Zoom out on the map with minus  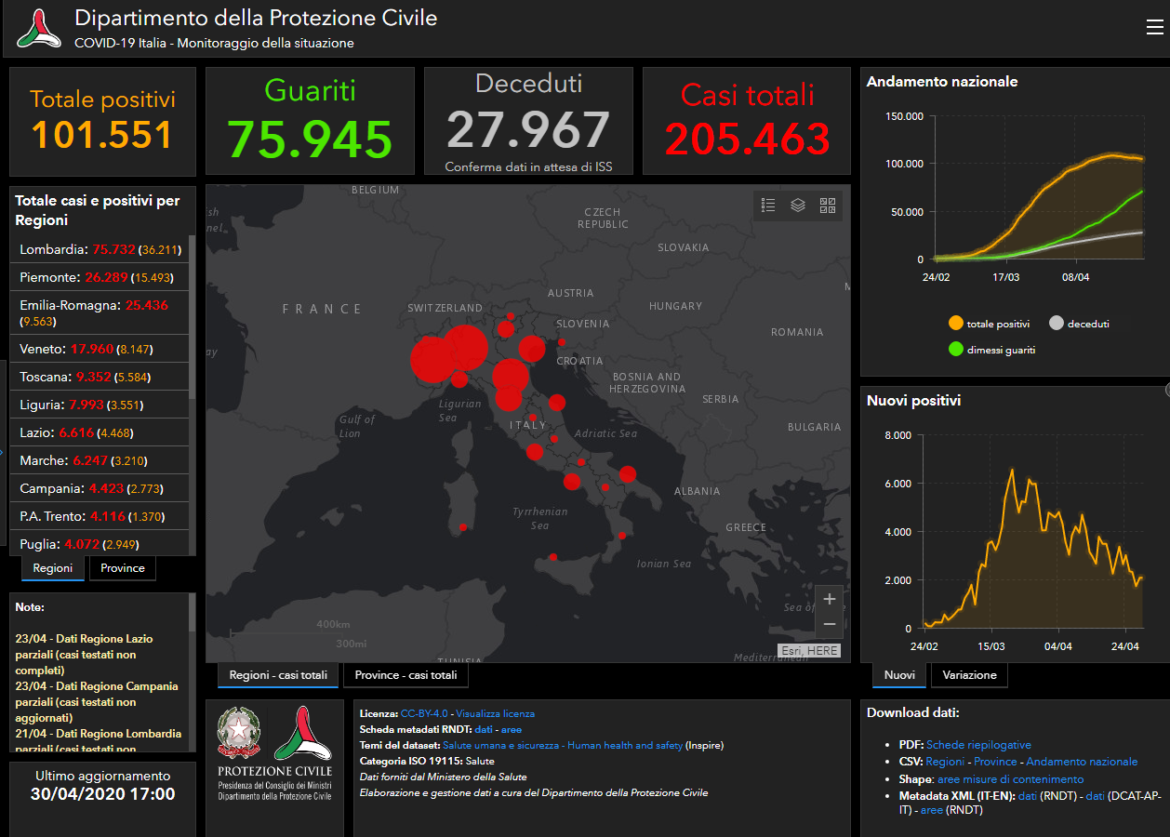829,624
